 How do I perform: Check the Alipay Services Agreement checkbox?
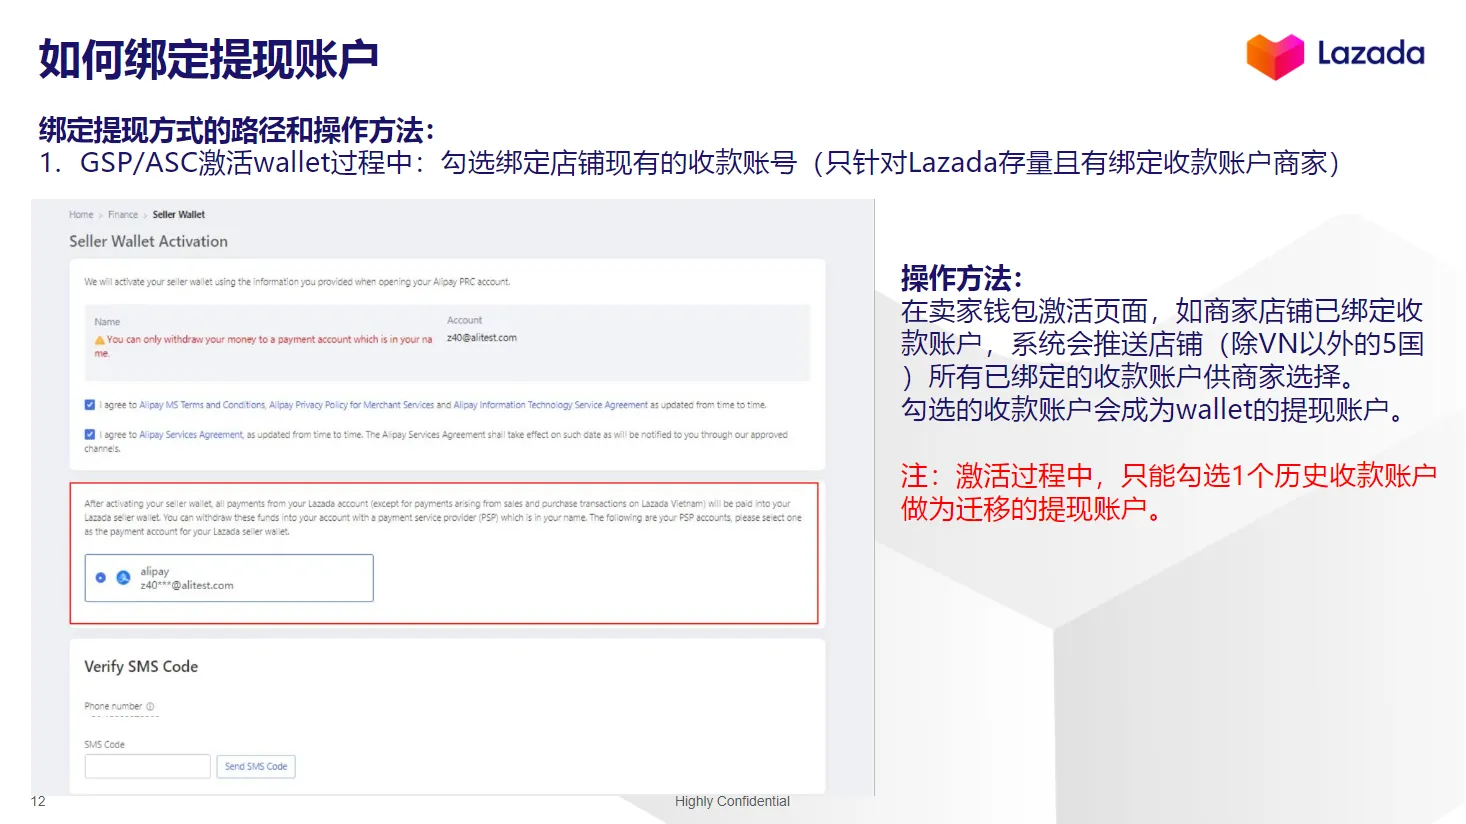coord(89,433)
